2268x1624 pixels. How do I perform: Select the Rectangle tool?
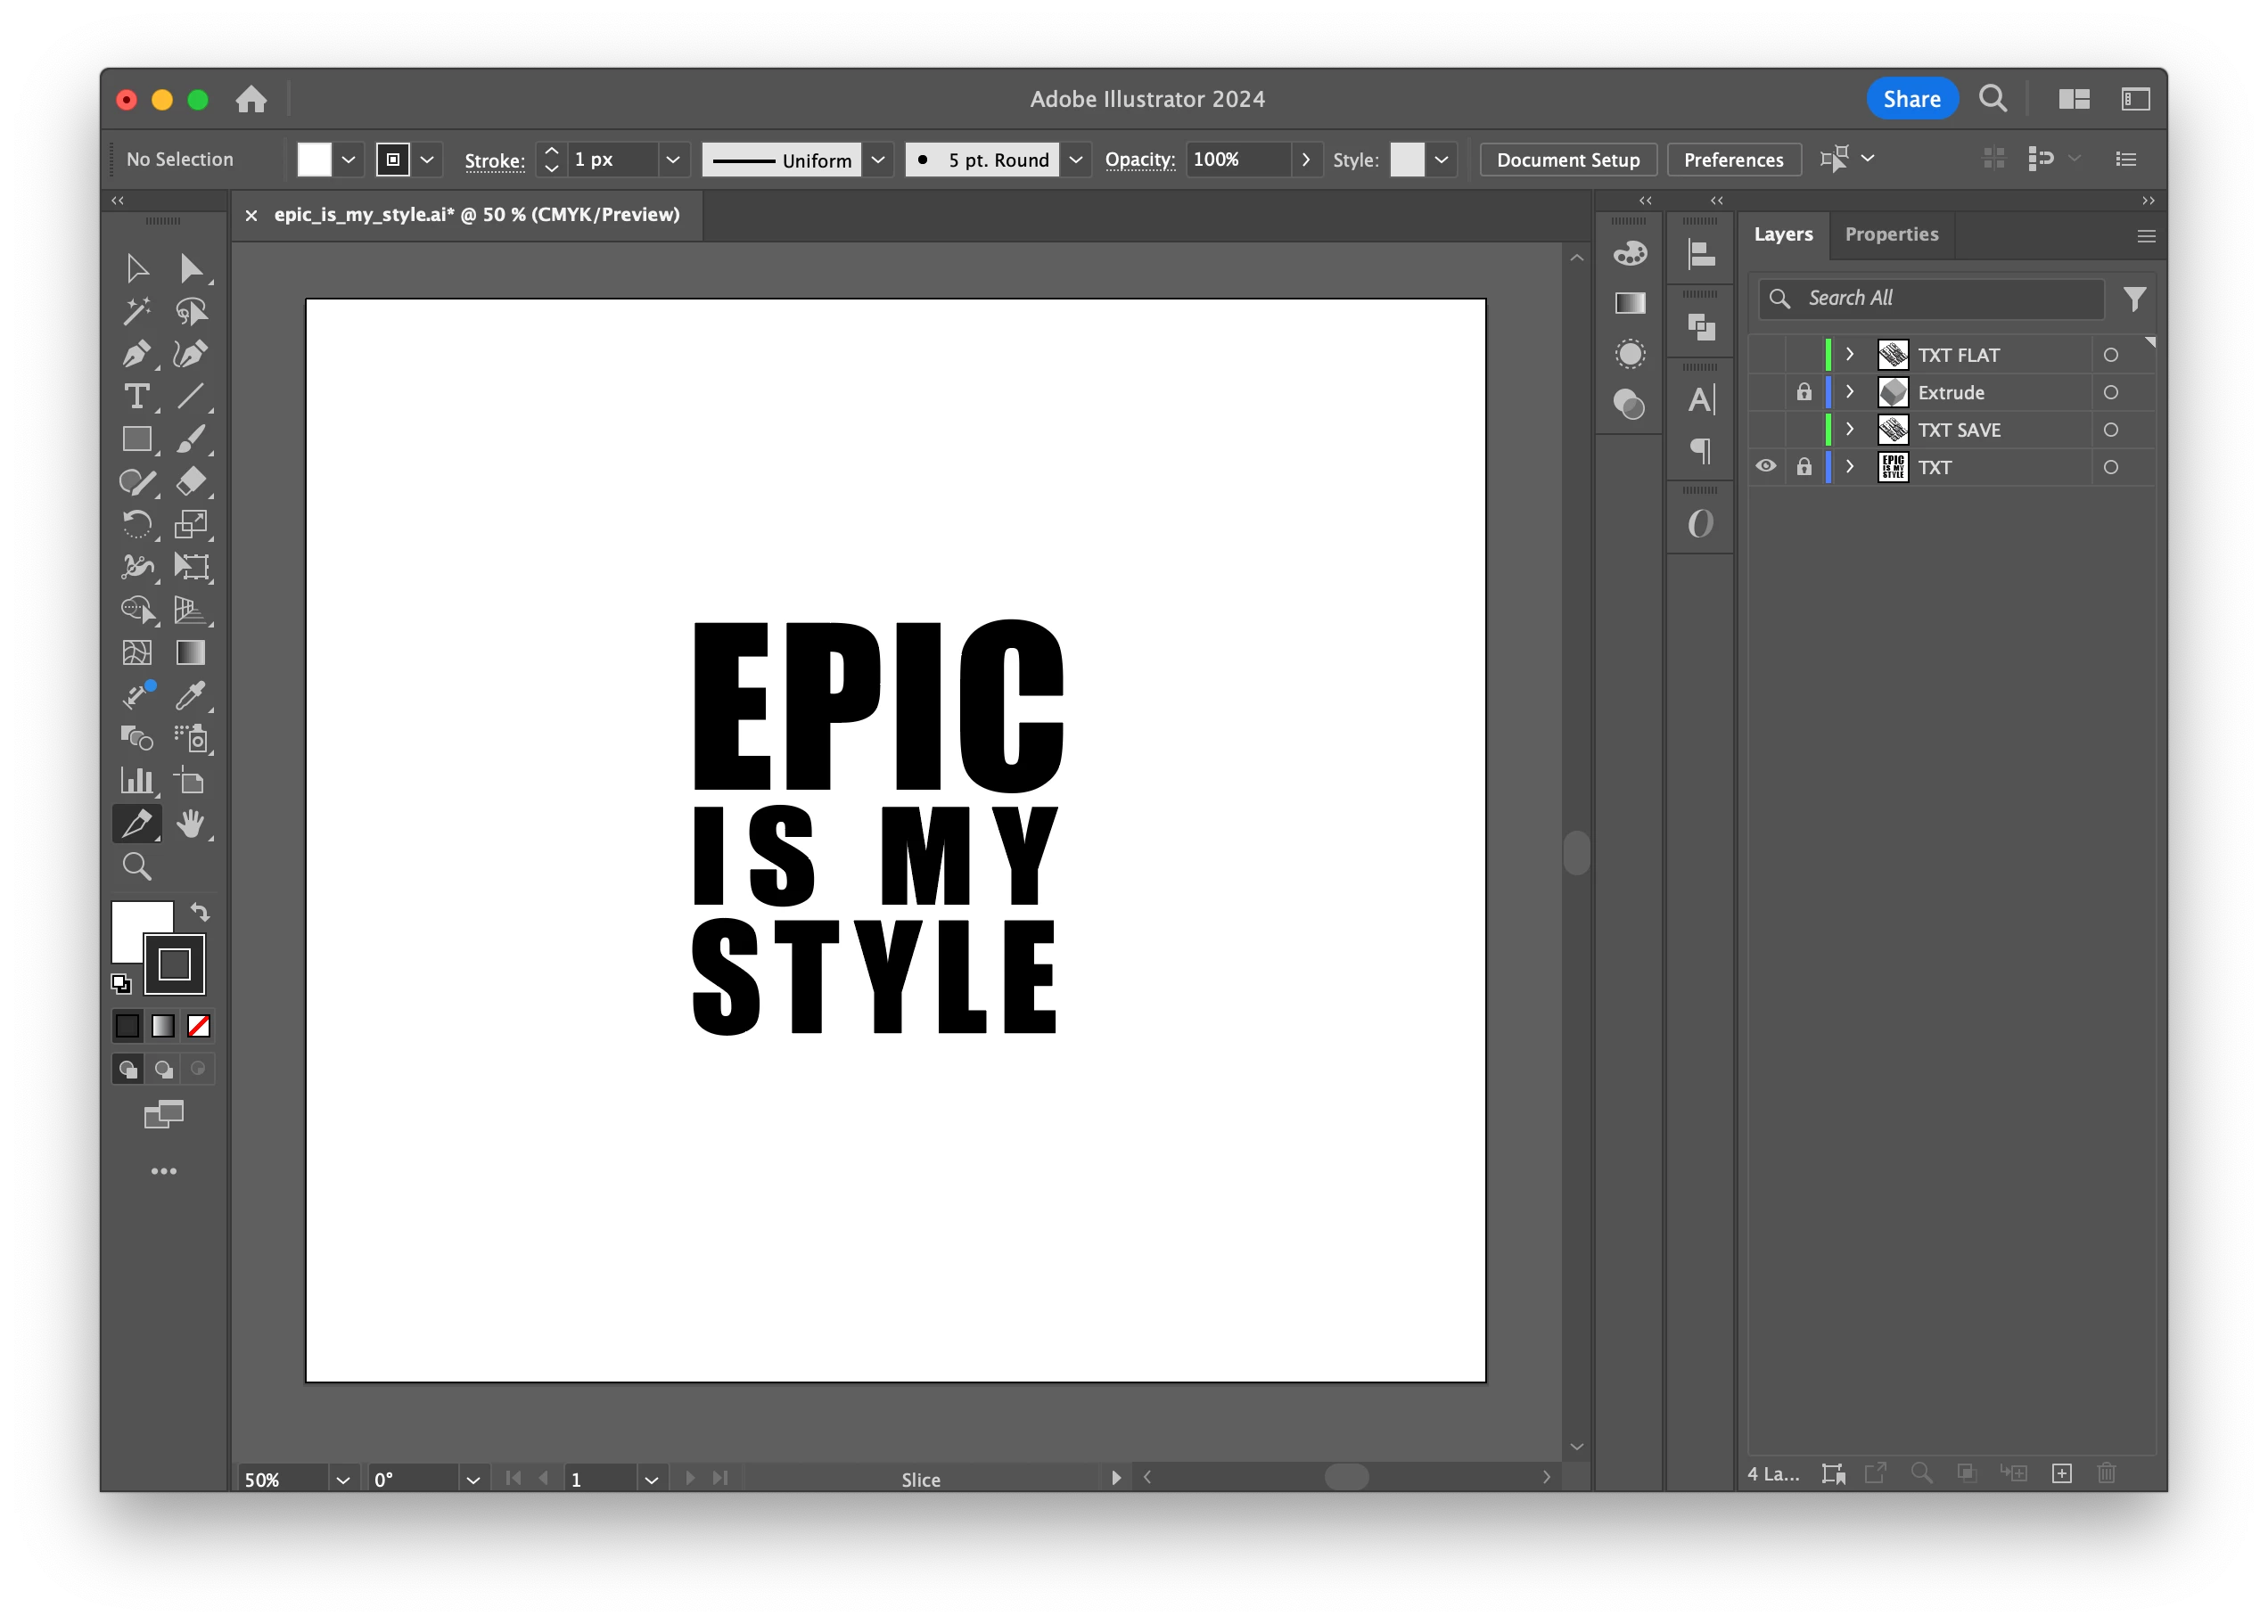[137, 439]
